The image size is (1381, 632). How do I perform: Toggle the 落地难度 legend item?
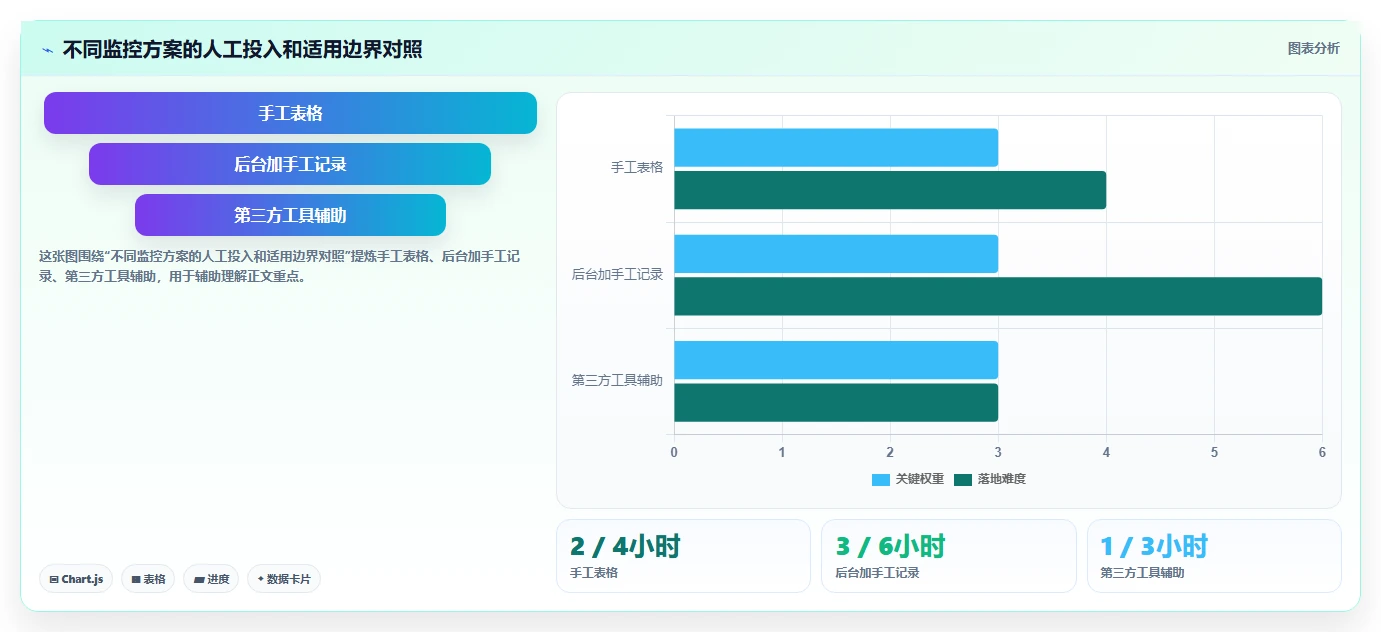click(990, 479)
